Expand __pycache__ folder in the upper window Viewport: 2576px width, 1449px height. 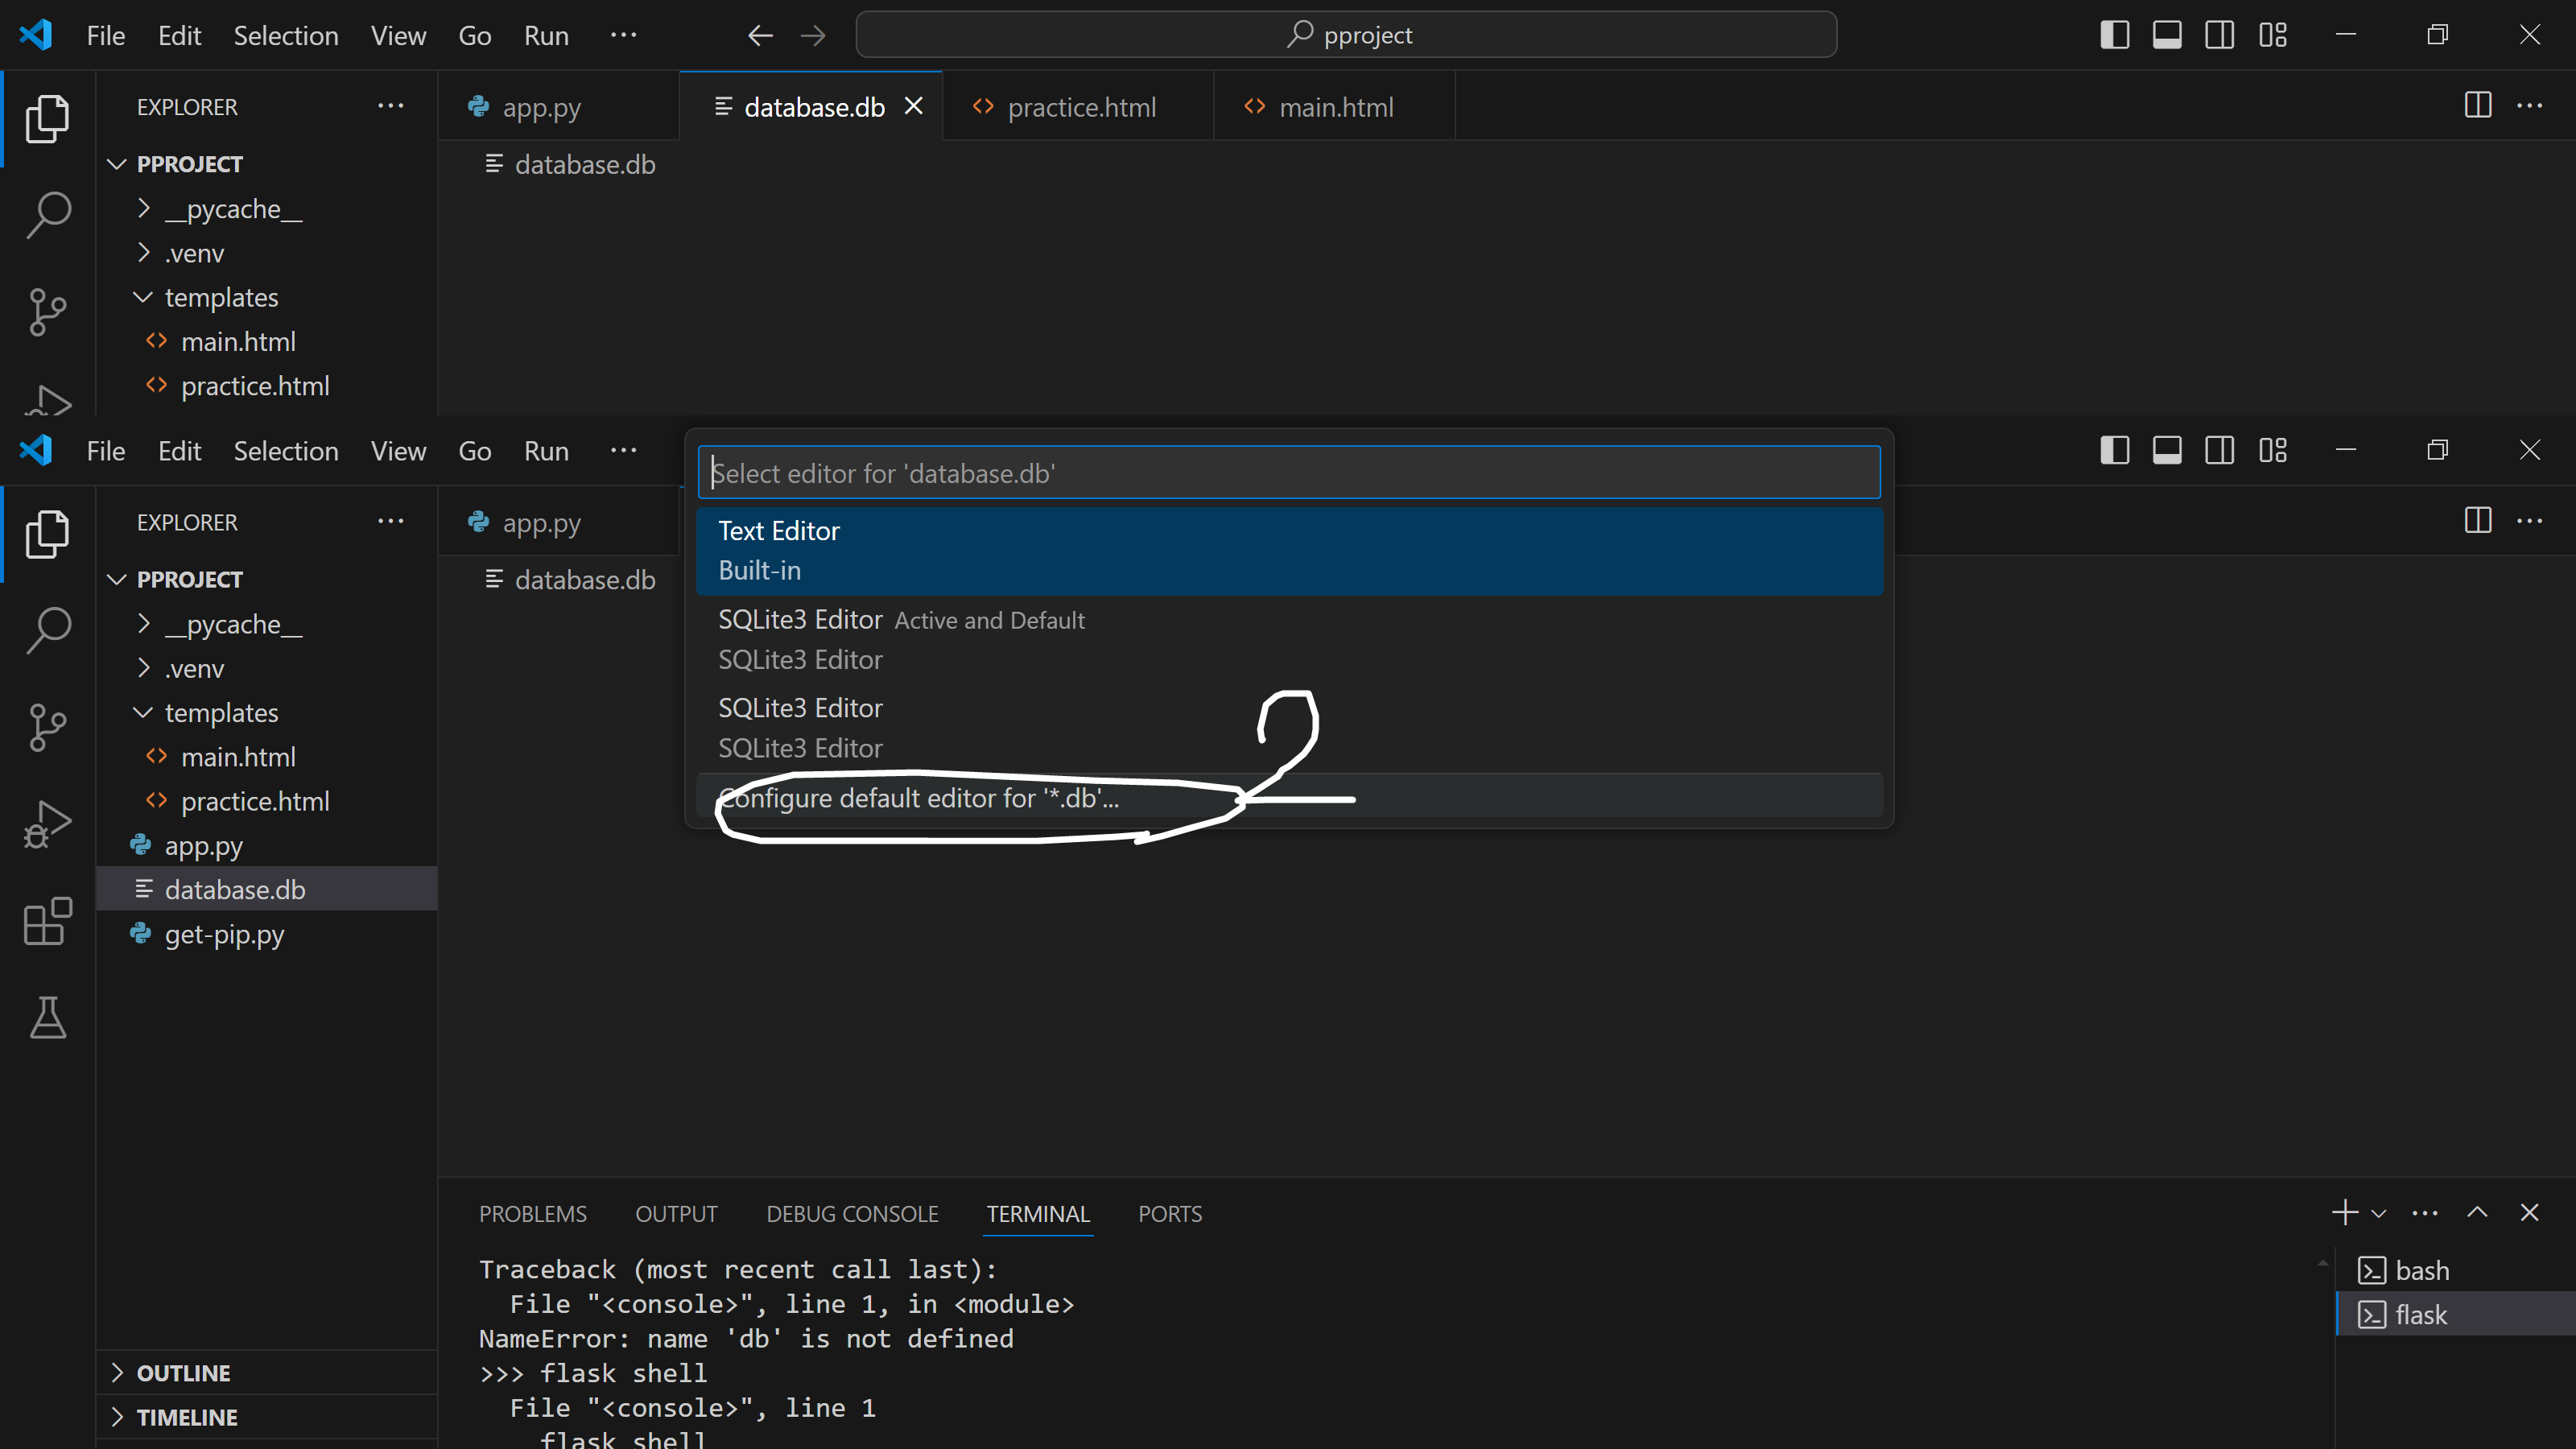pos(144,208)
